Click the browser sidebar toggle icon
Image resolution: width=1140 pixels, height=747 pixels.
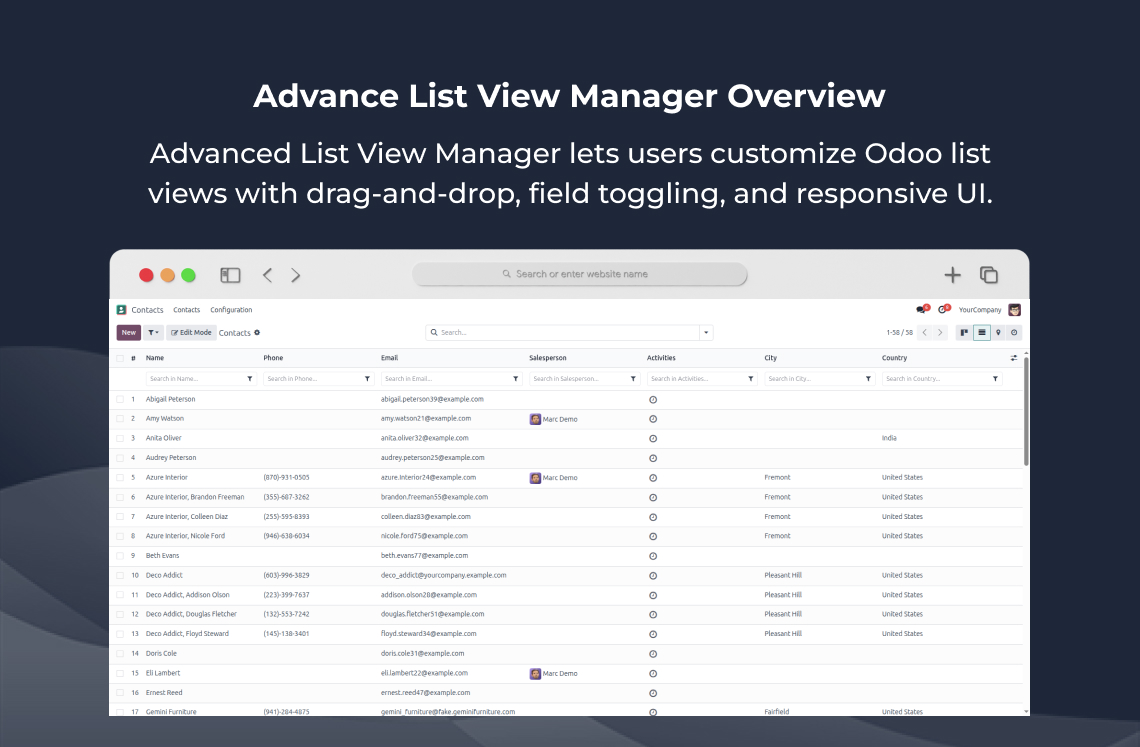(x=230, y=275)
